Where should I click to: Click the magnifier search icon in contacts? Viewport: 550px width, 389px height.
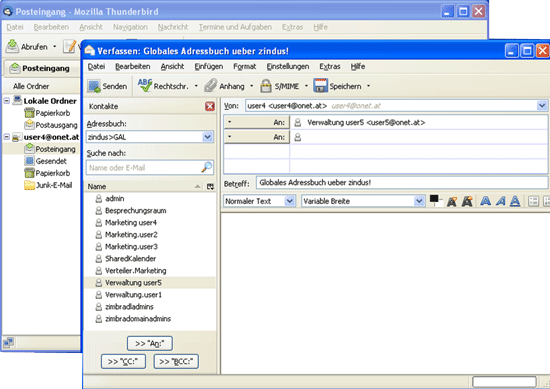pyautogui.click(x=207, y=167)
